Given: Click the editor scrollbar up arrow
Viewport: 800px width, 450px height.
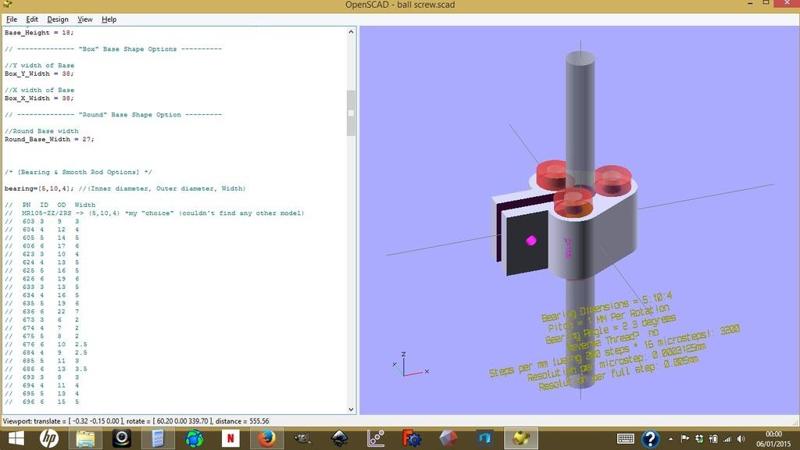Looking at the screenshot, I should [x=351, y=32].
